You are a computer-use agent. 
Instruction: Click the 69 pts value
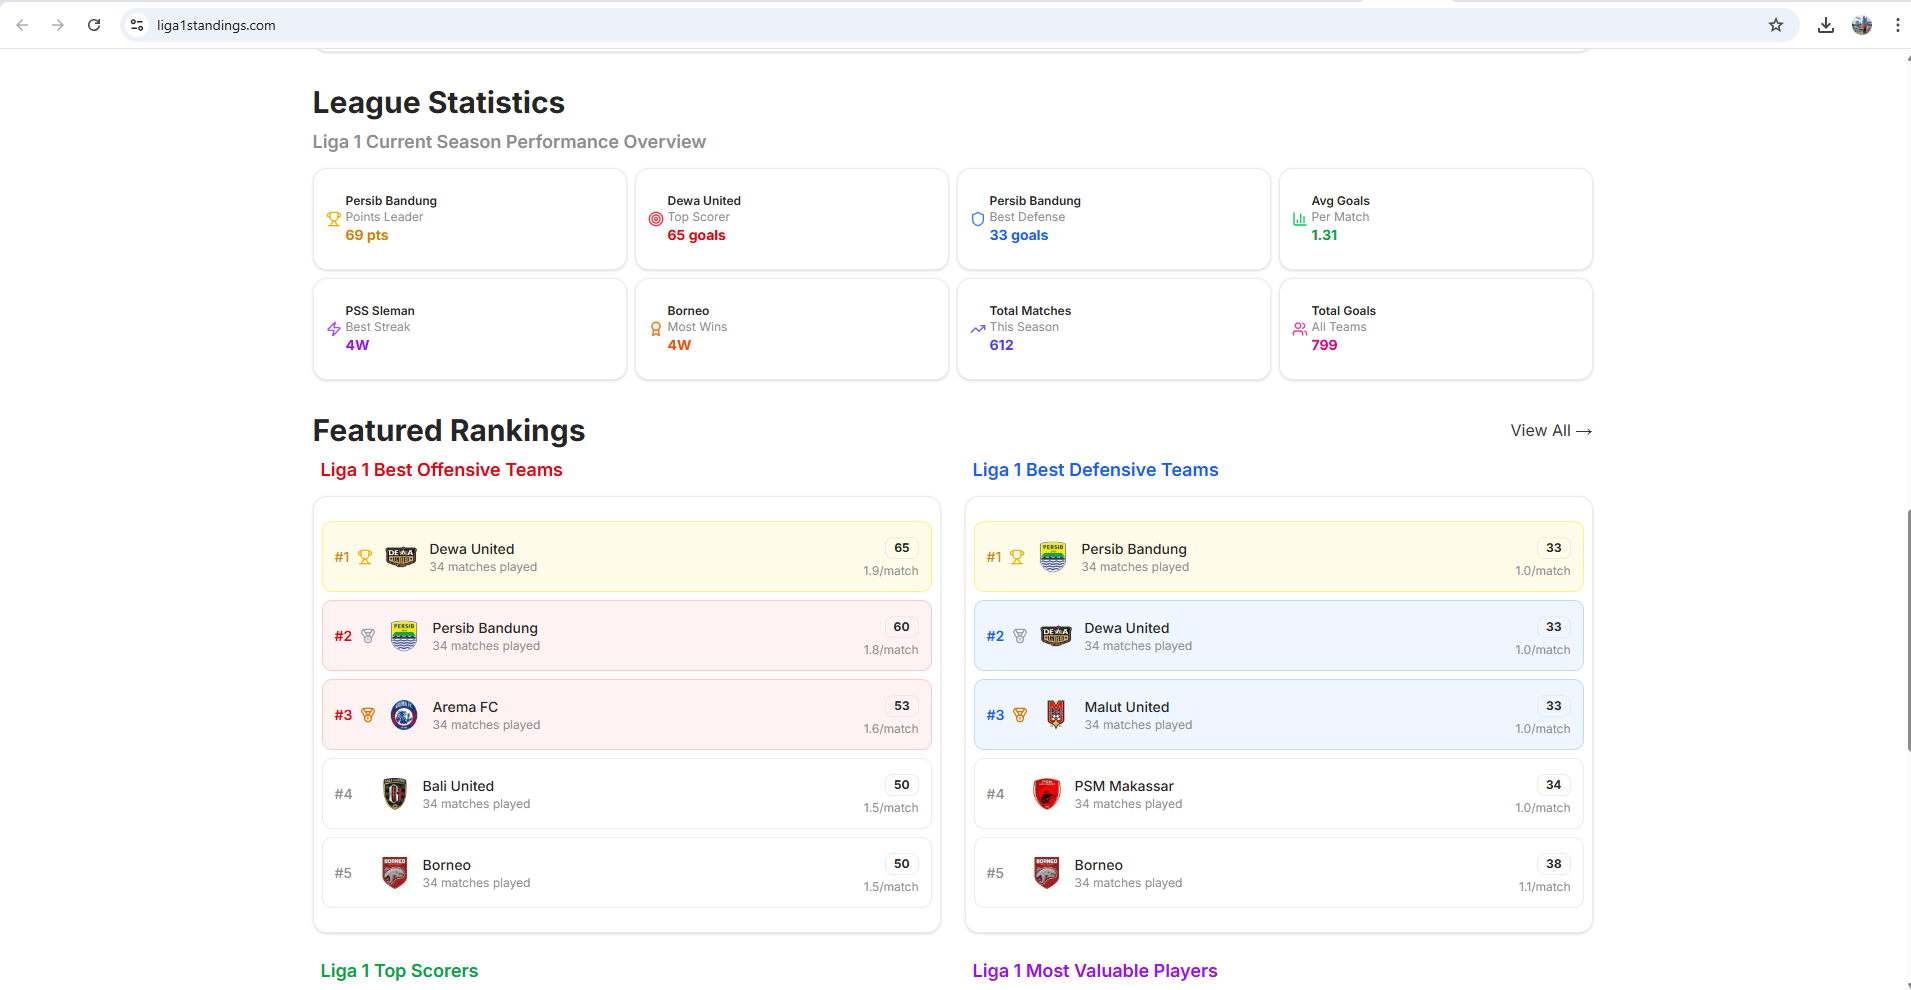pos(367,235)
